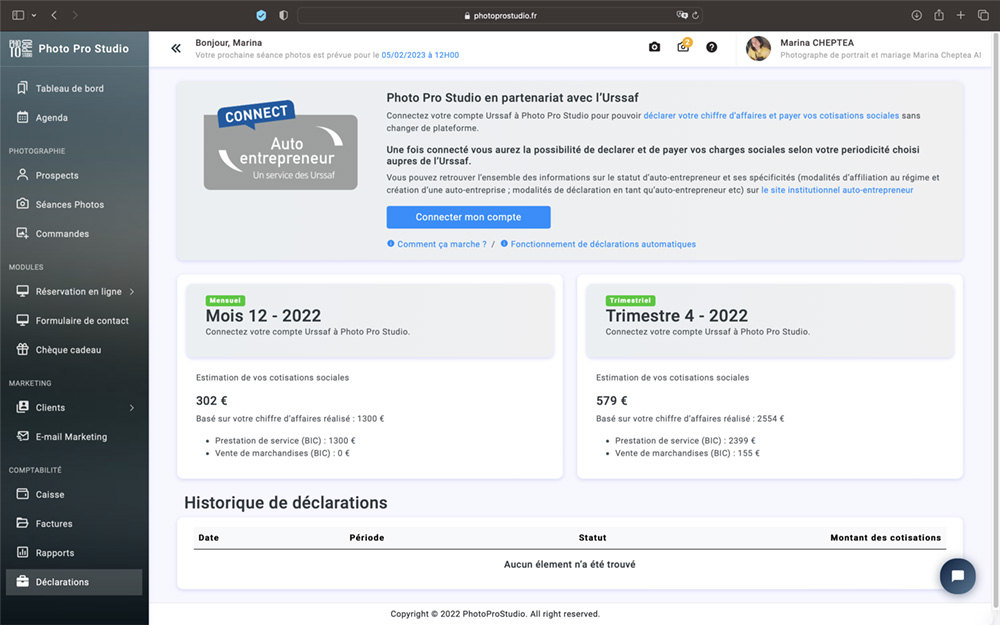The height and width of the screenshot is (625, 1000).
Task: Click the Mensuel green badge
Action: (225, 300)
